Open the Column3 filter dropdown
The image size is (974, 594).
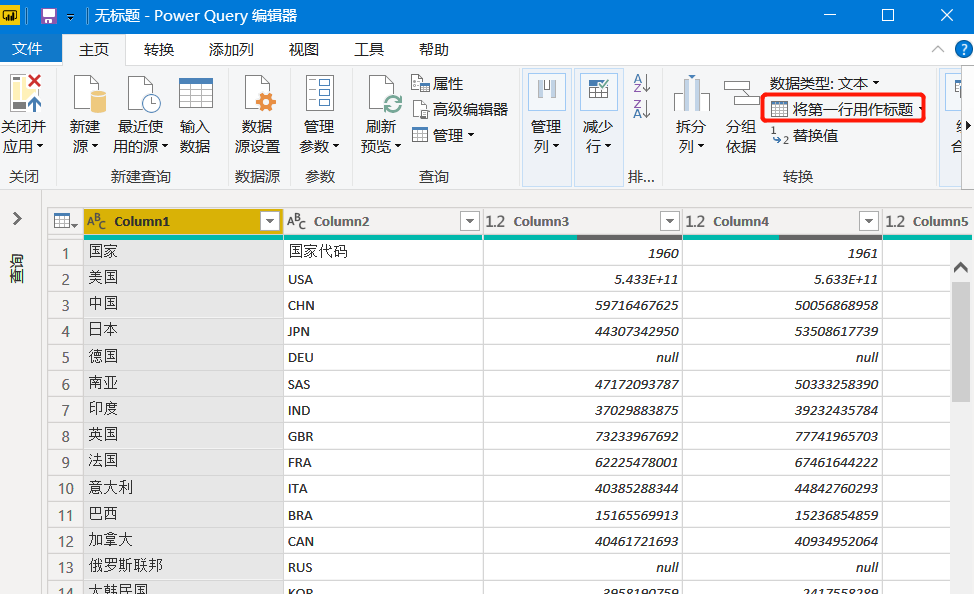[x=670, y=221]
